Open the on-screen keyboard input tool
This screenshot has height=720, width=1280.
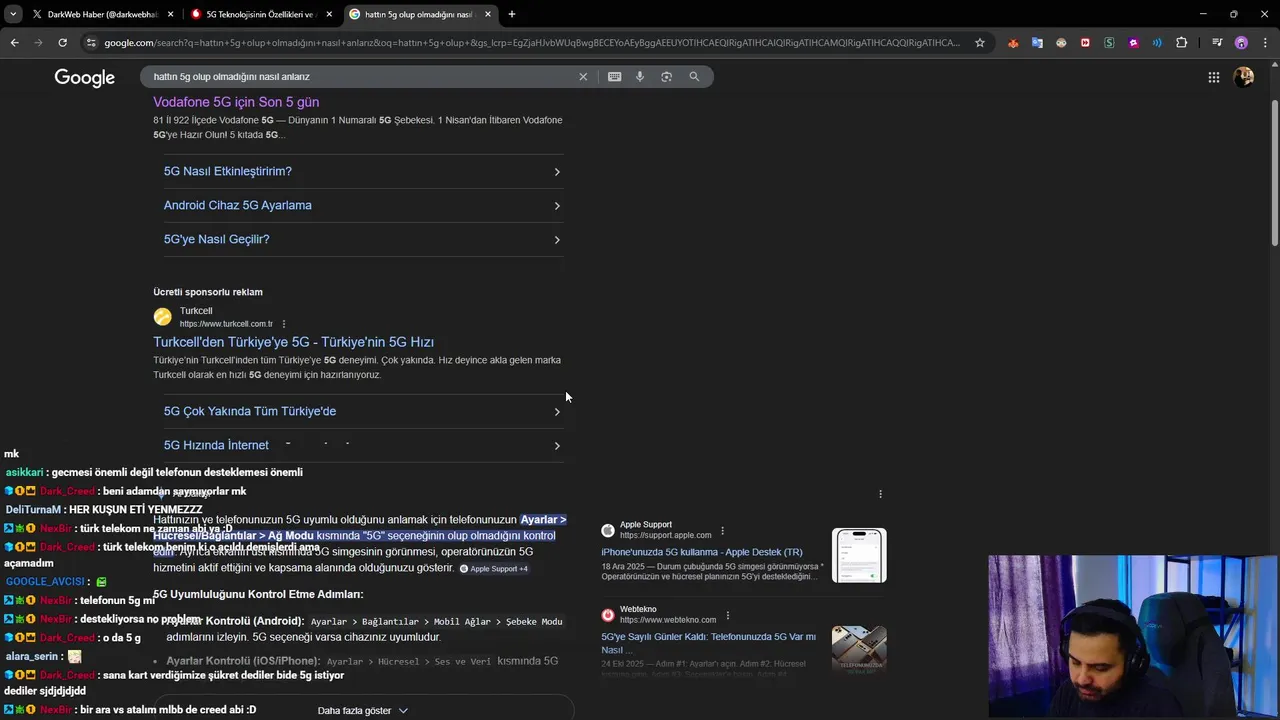tap(614, 76)
